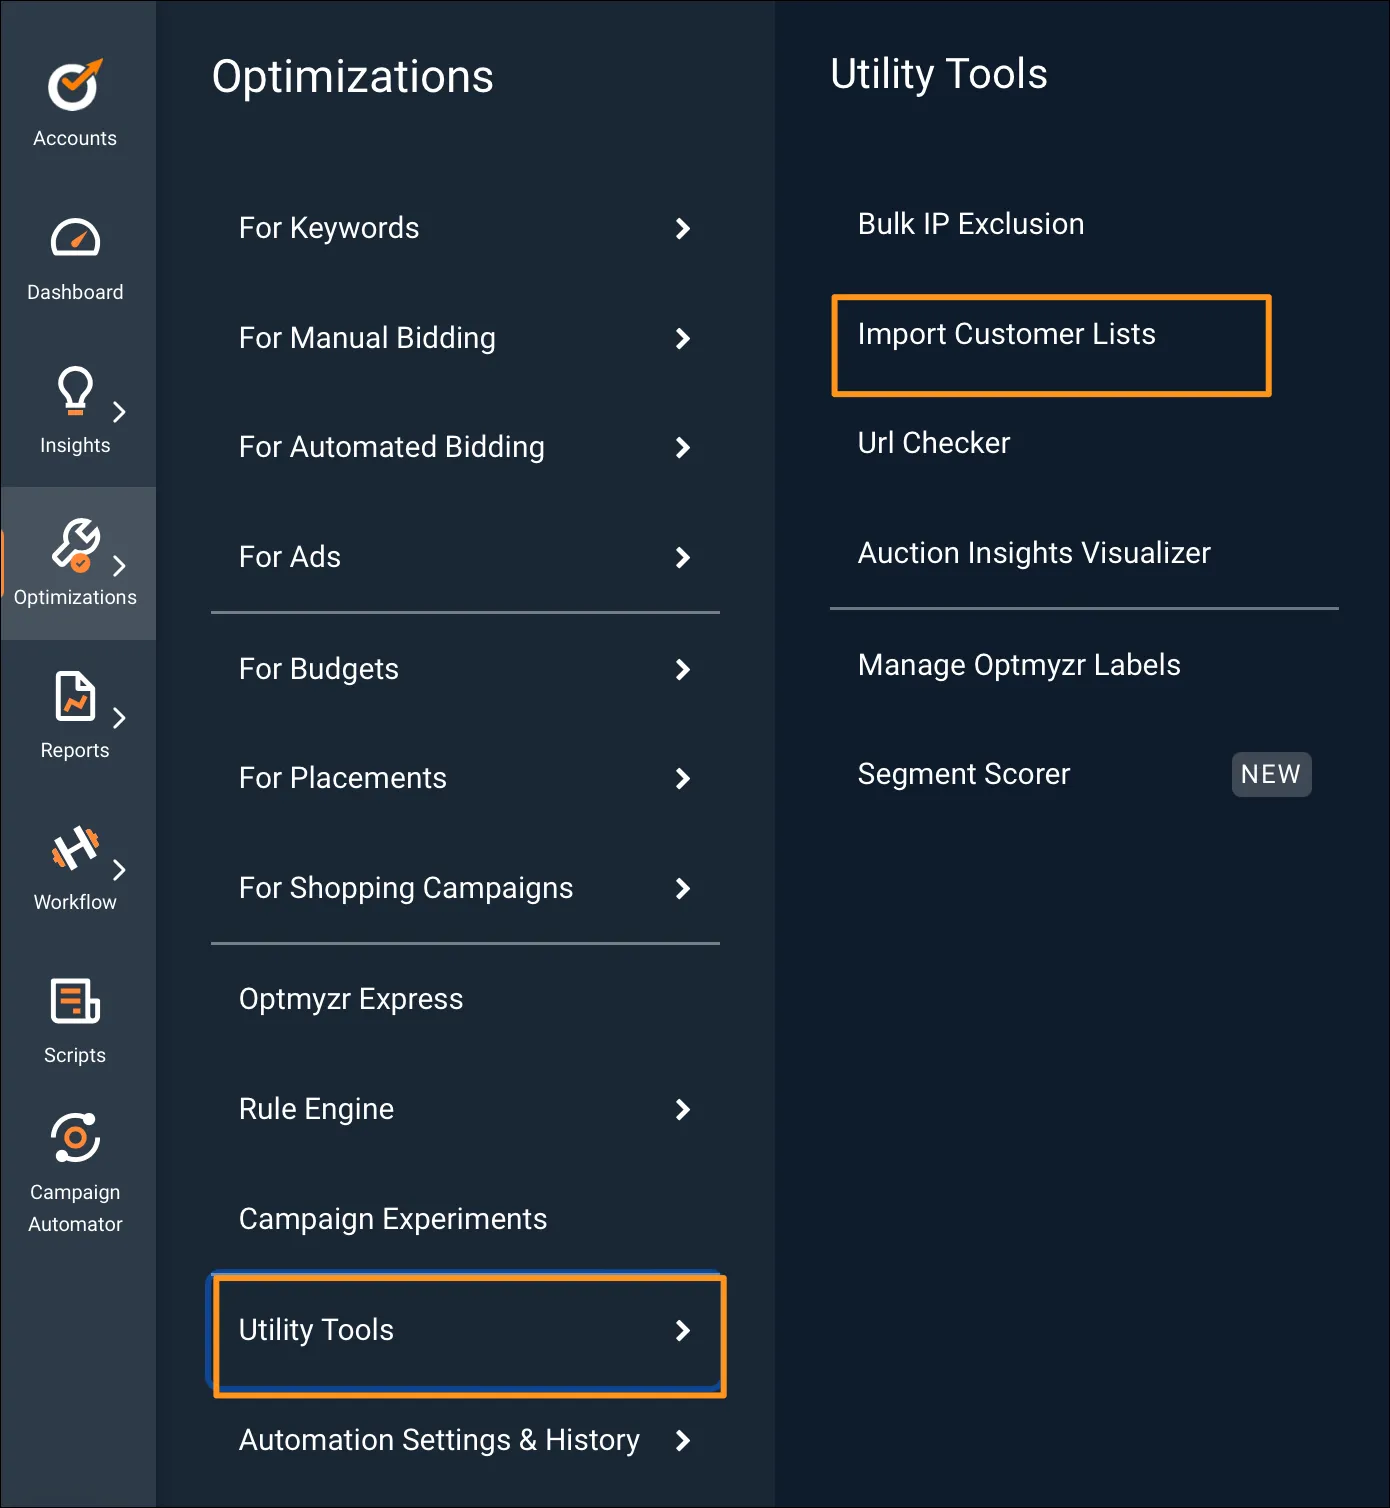Viewport: 1390px width, 1508px height.
Task: Open the Utility Tools menu item
Action: pyautogui.click(x=316, y=1330)
